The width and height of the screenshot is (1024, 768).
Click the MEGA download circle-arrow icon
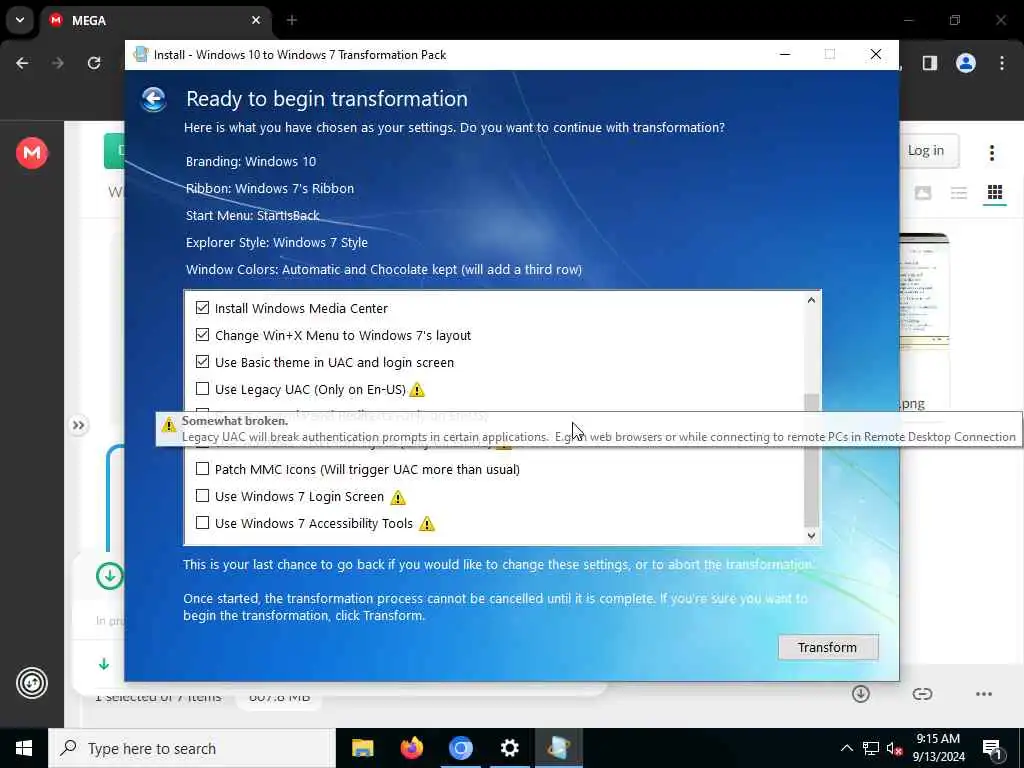tap(861, 694)
